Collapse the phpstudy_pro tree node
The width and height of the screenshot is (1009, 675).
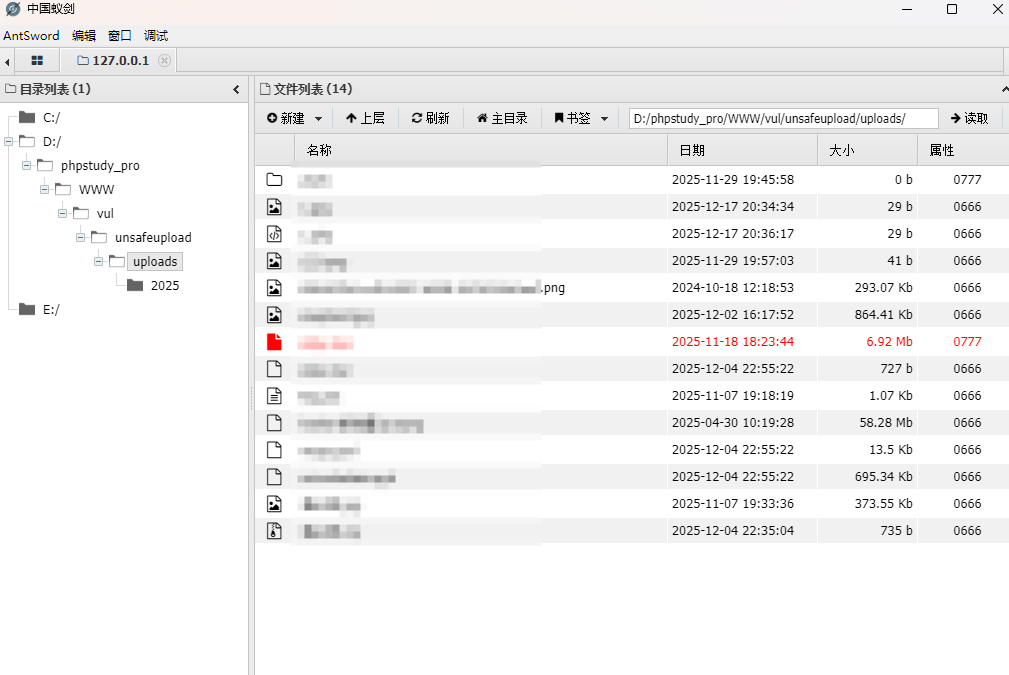pyautogui.click(x=26, y=165)
